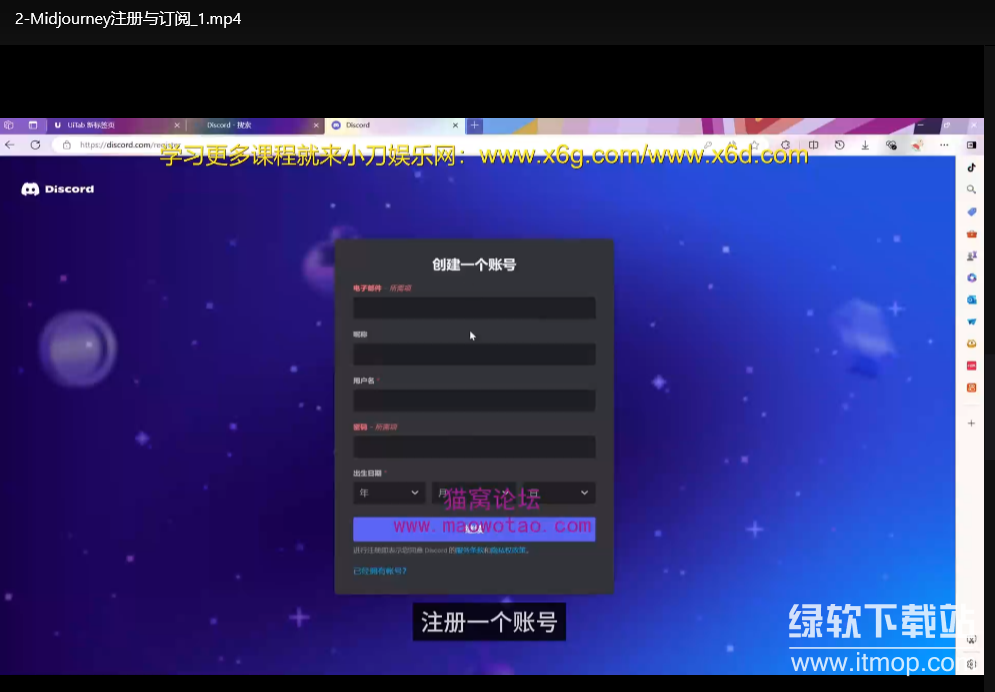Open Microsoft 365 icon in sidebar

(x=972, y=277)
